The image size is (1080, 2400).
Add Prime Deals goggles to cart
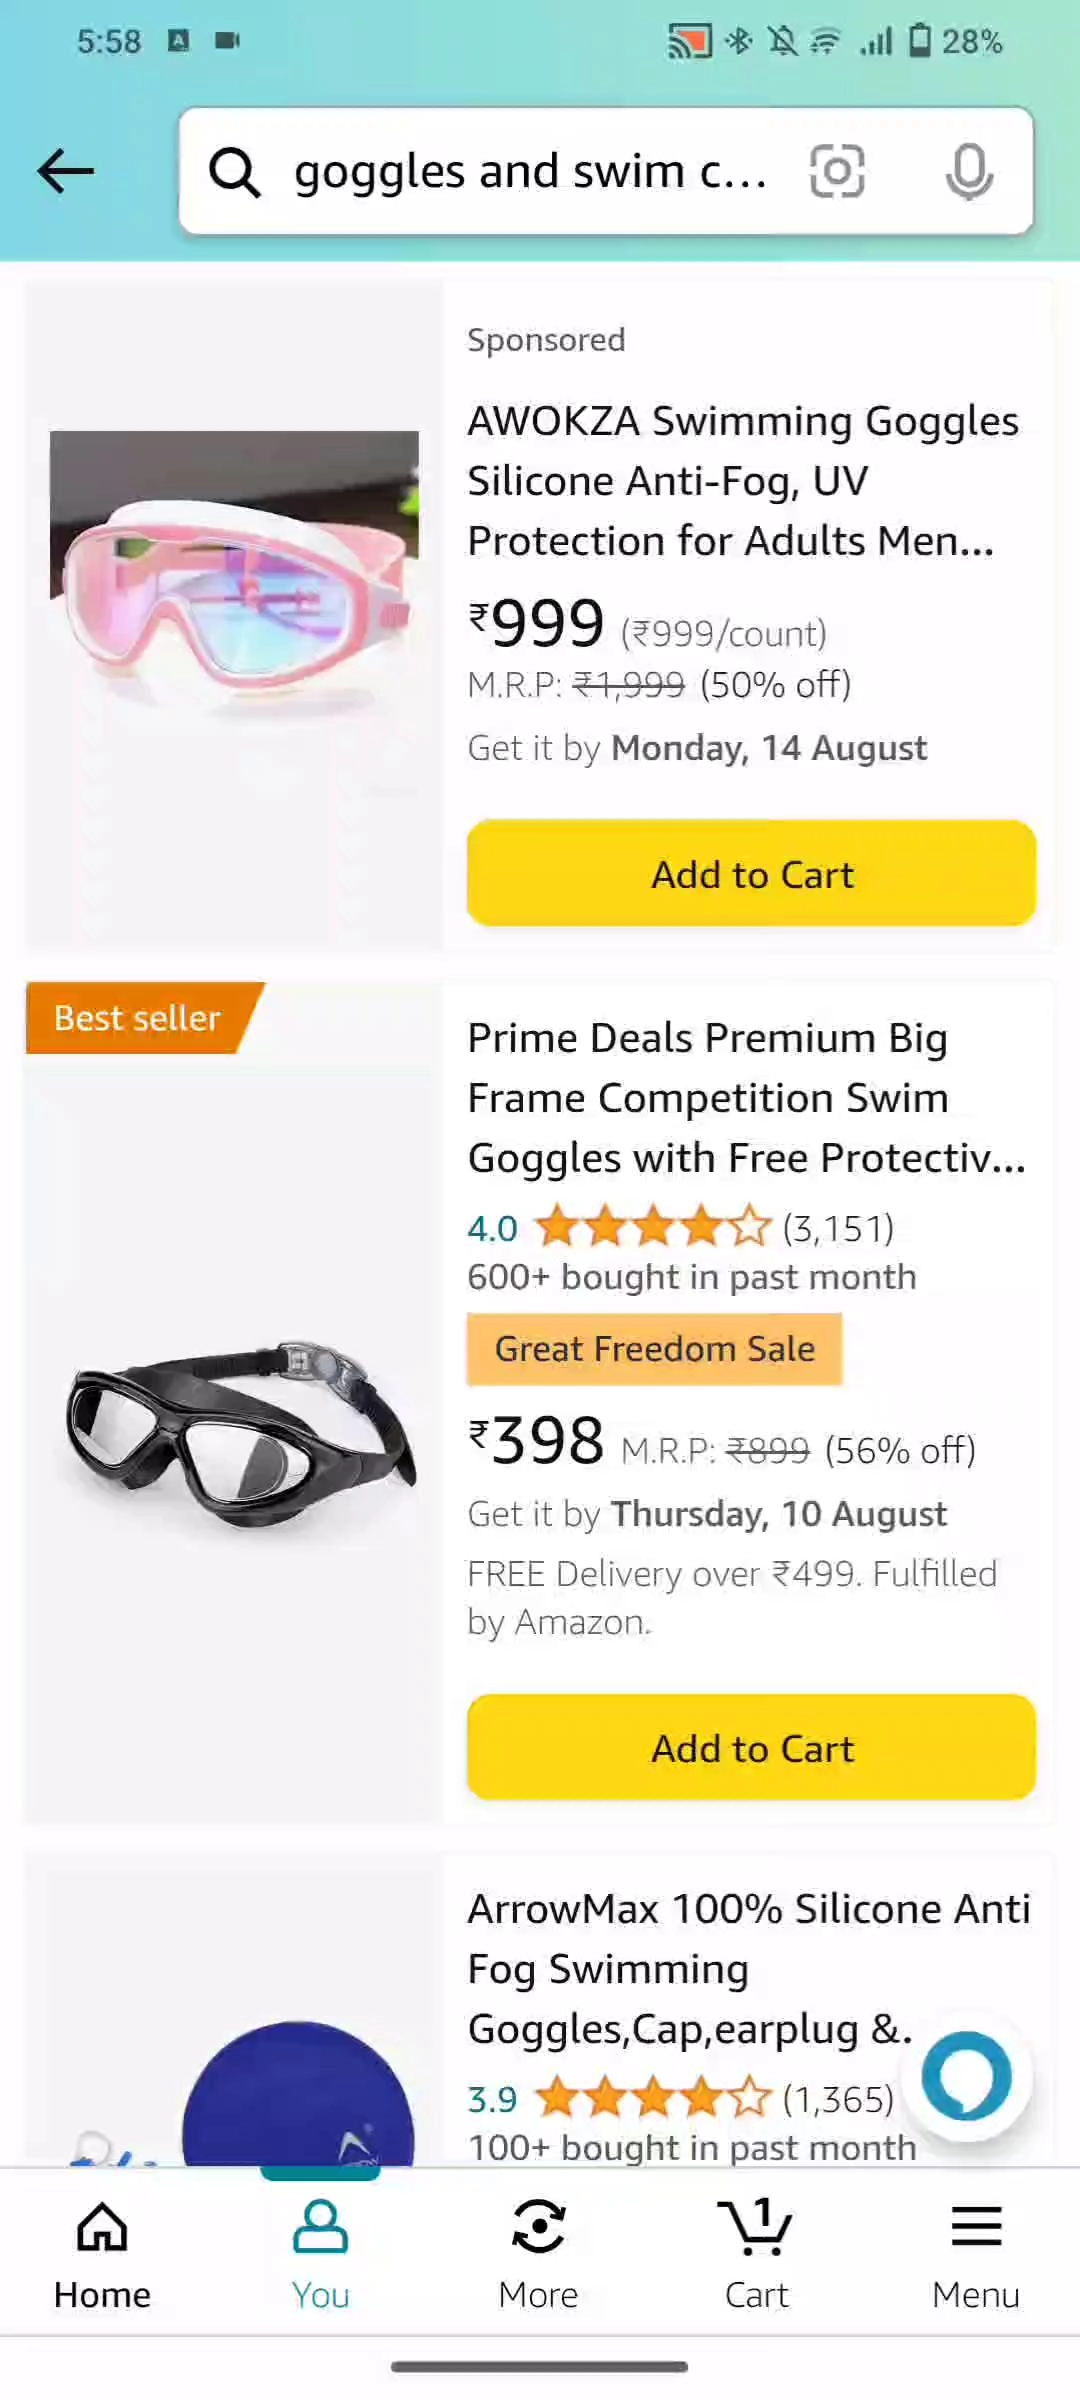click(x=751, y=1748)
